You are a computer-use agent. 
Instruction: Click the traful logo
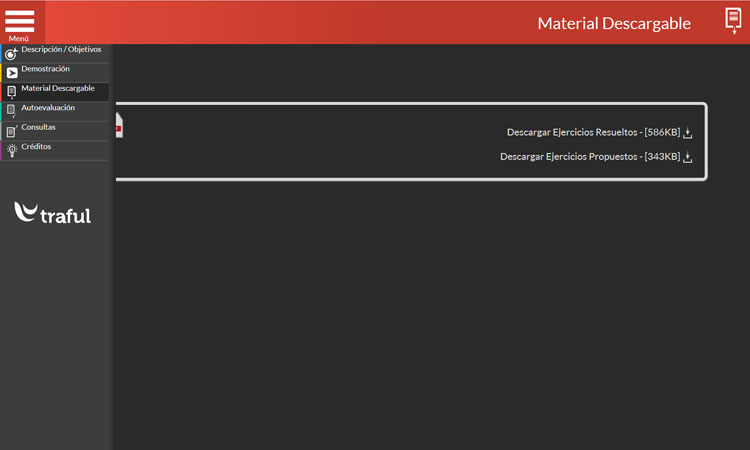(x=52, y=212)
